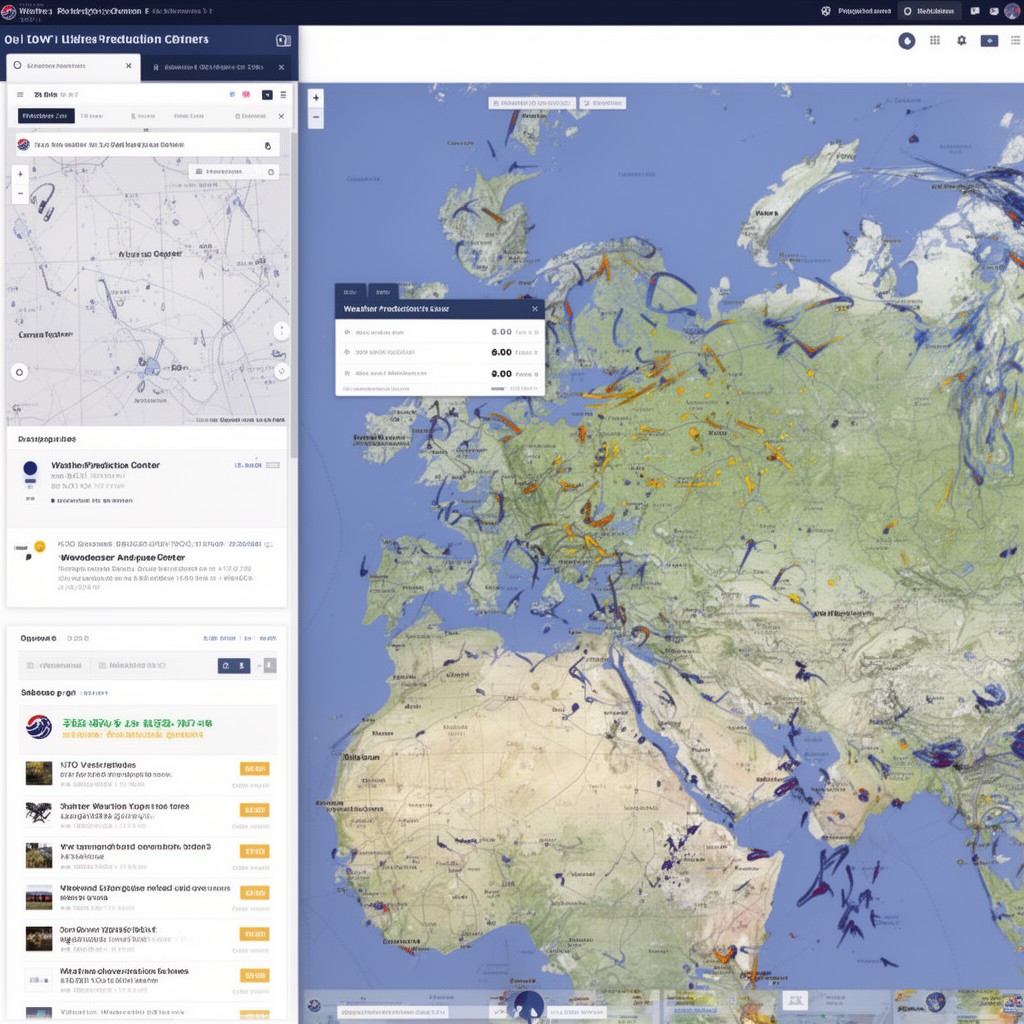The height and width of the screenshot is (1024, 1024).
Task: Open notifications bell above the main map
Action: 962,40
